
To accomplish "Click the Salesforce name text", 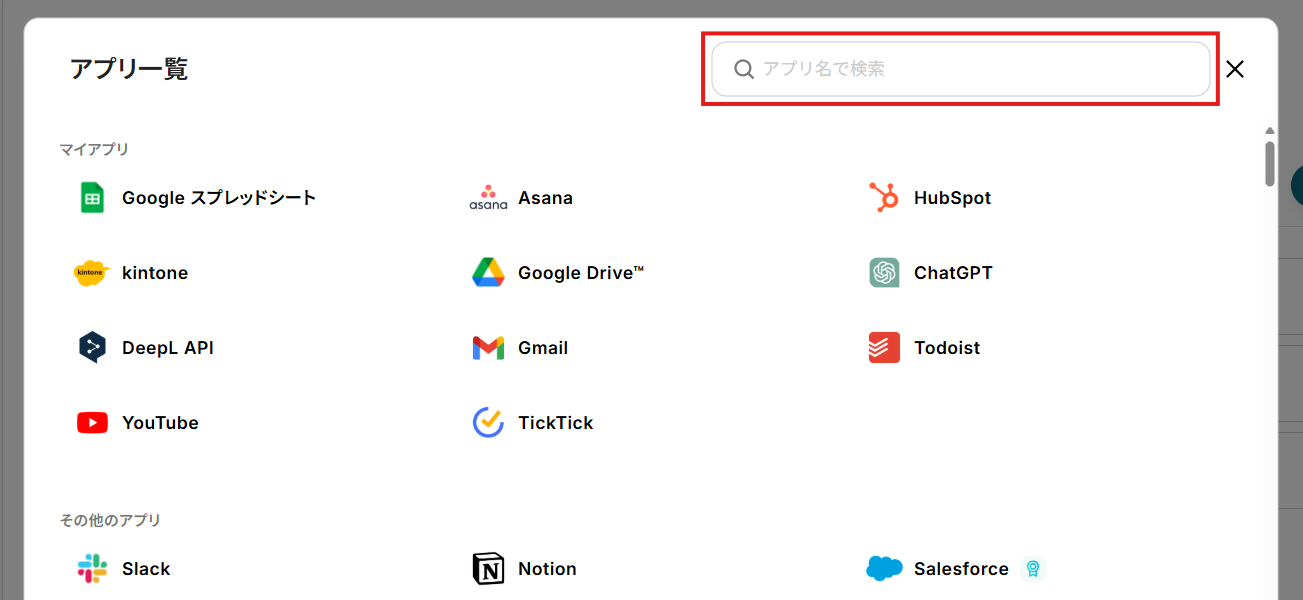I will point(961,569).
